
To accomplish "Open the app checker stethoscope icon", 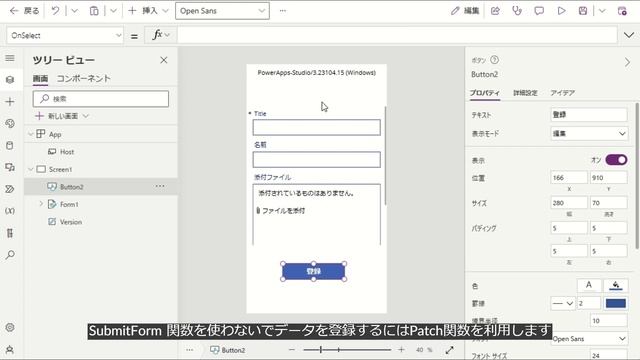I will pos(517,11).
